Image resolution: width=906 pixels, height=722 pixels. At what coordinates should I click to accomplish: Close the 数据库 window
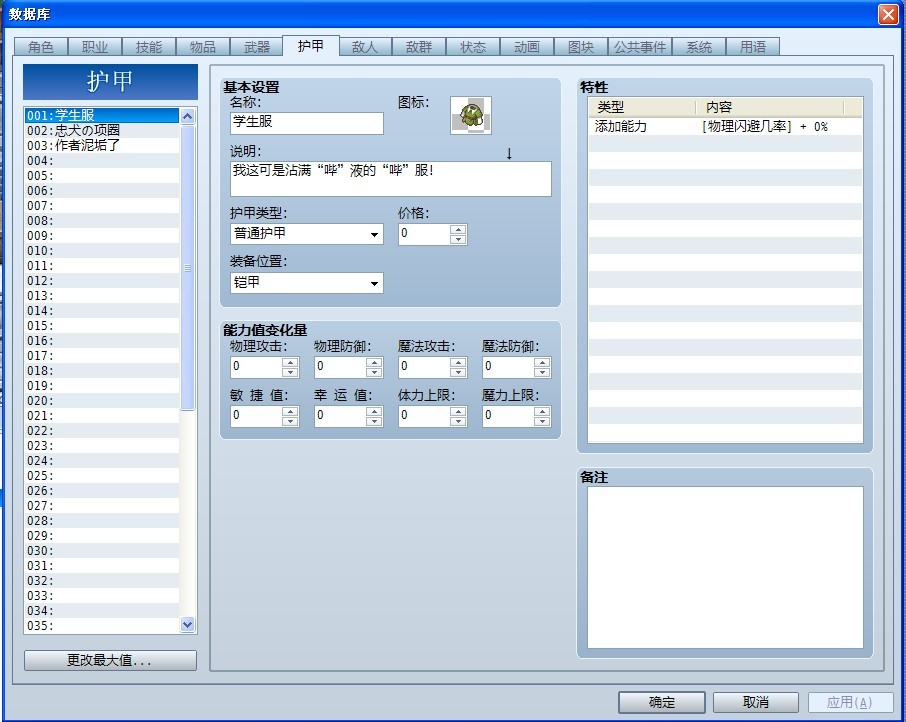[888, 14]
